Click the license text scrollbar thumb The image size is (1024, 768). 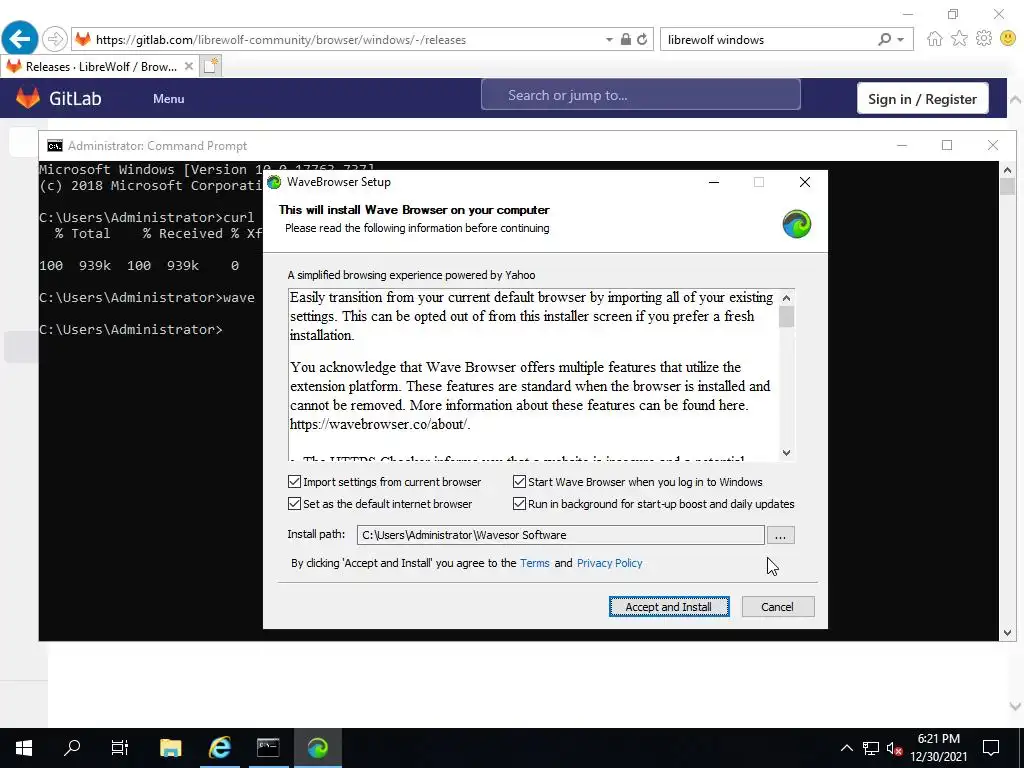(x=786, y=317)
